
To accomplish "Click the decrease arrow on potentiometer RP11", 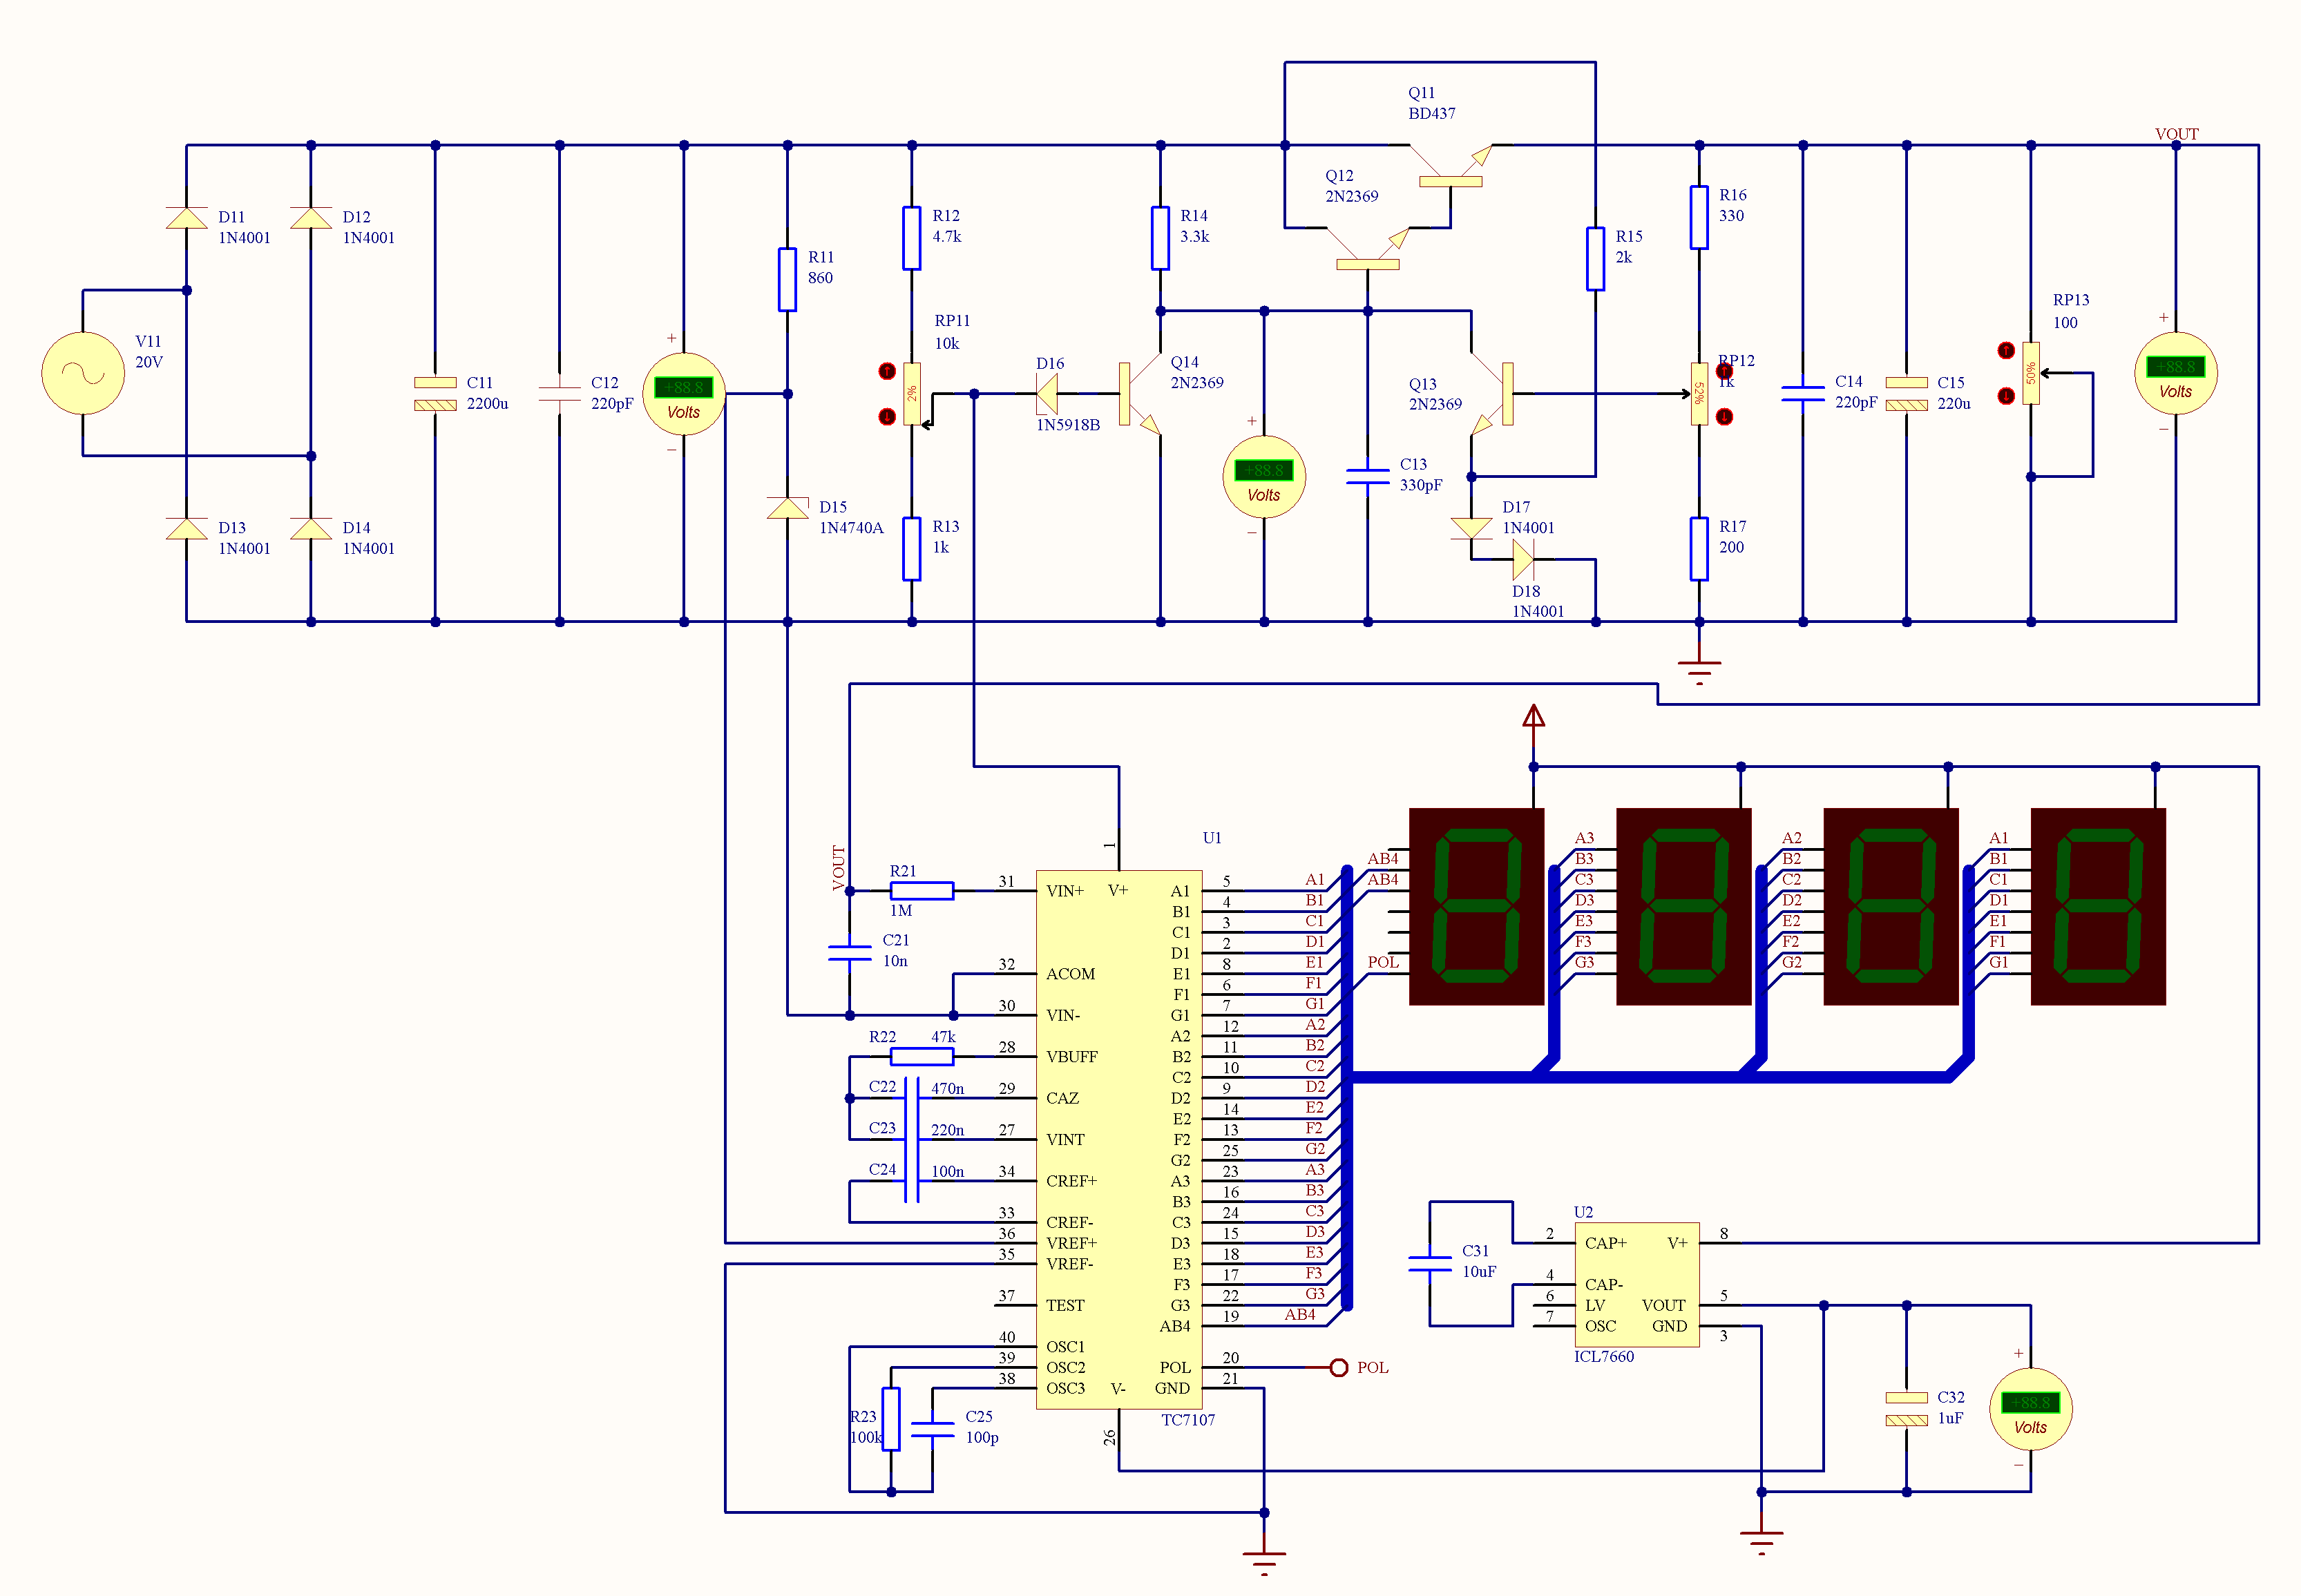I will [x=886, y=416].
